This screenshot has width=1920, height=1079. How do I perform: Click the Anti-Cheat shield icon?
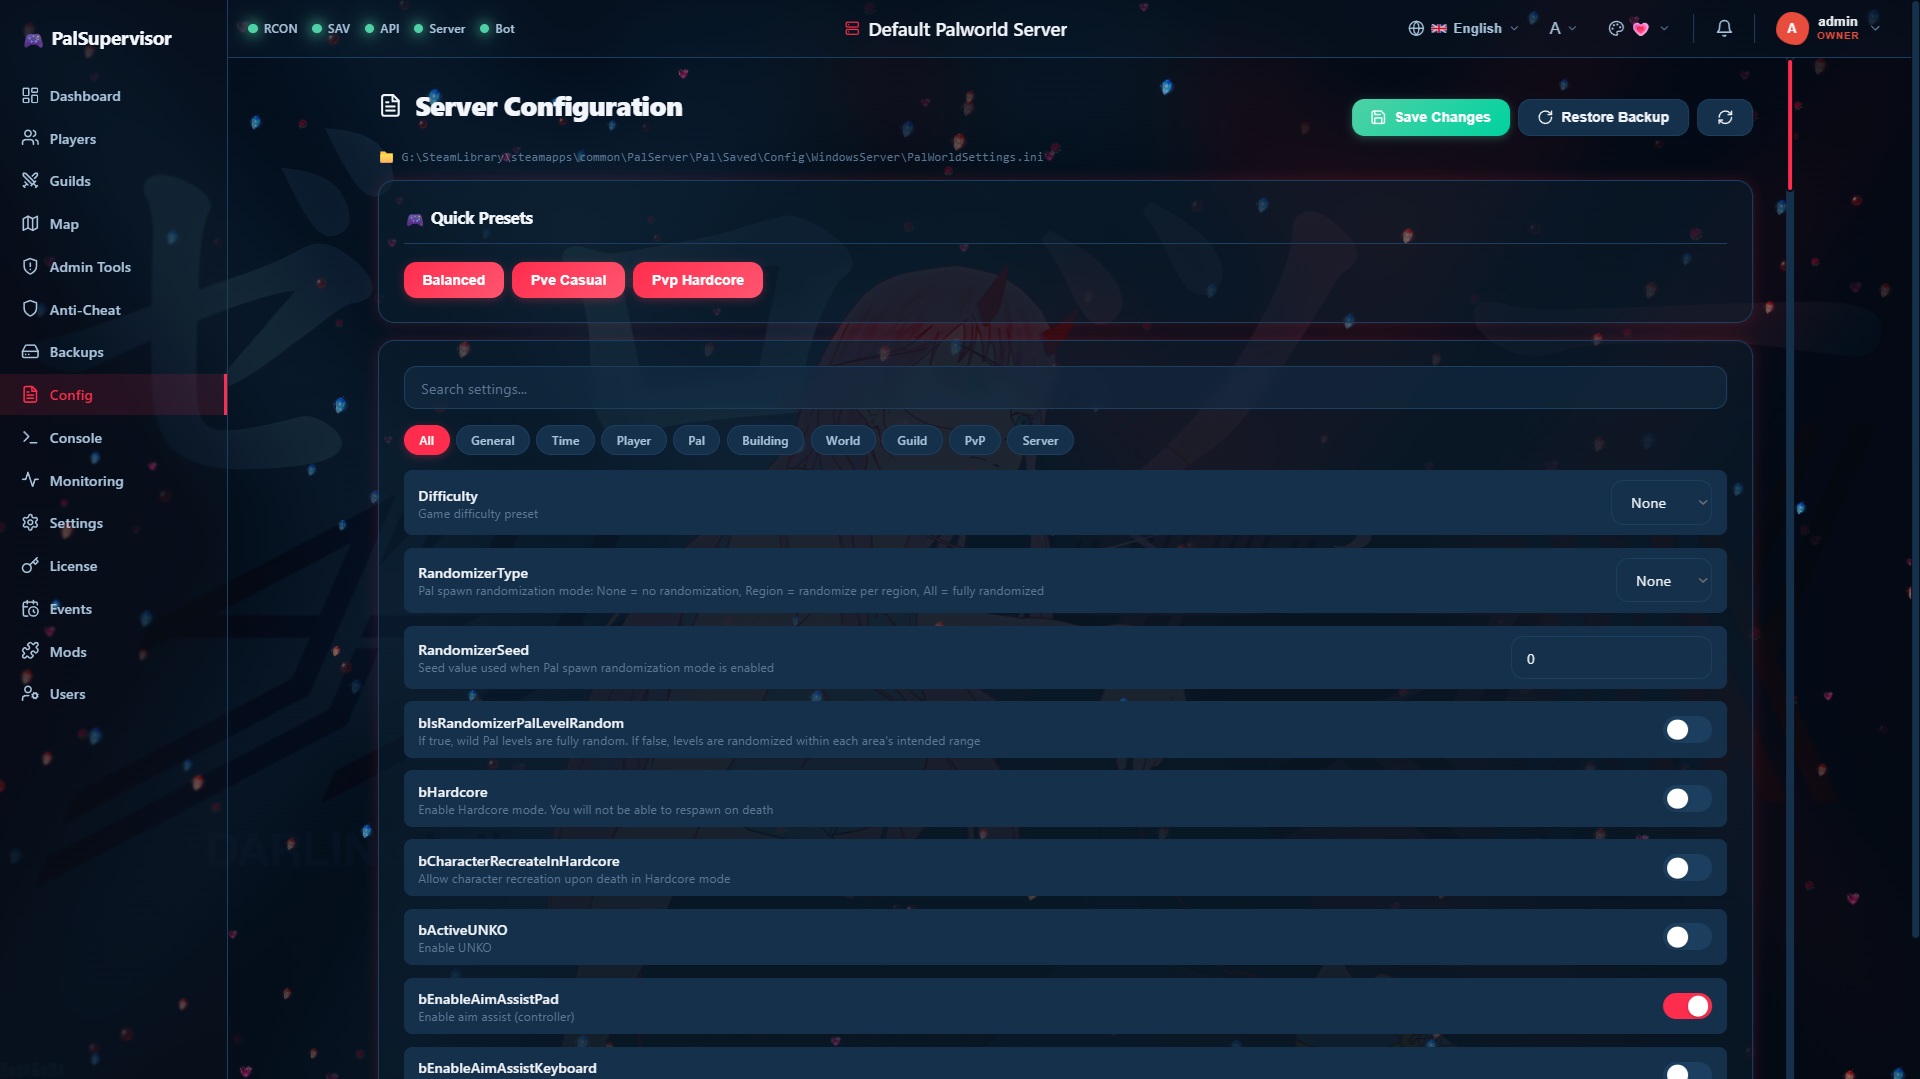click(30, 309)
